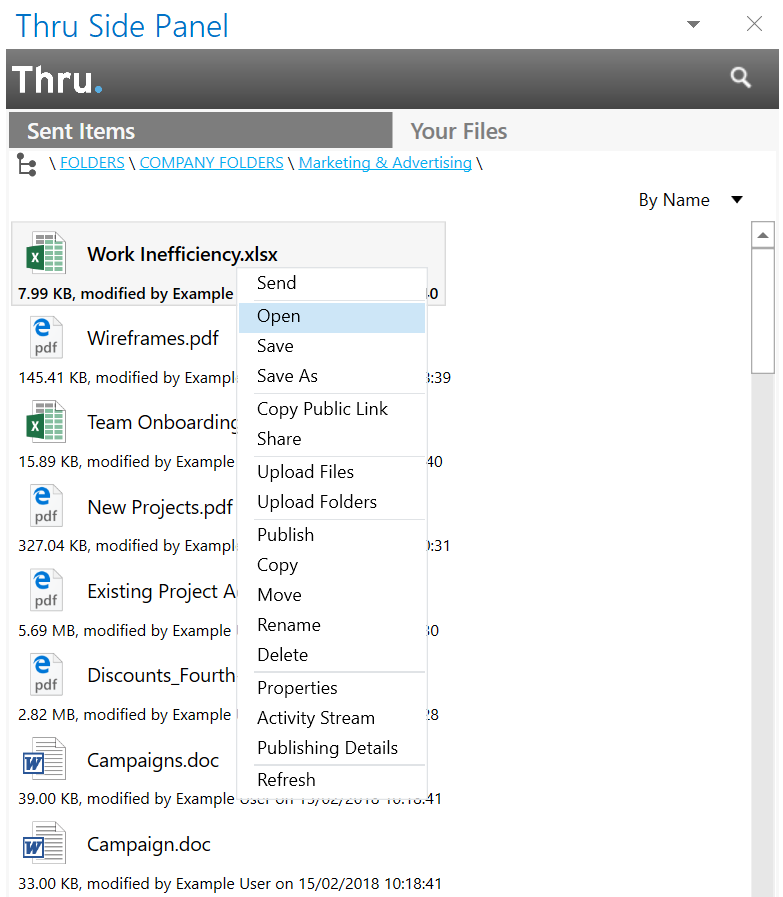Select the Existing Project file name
Screen dimensions: 783x897
tap(162, 592)
